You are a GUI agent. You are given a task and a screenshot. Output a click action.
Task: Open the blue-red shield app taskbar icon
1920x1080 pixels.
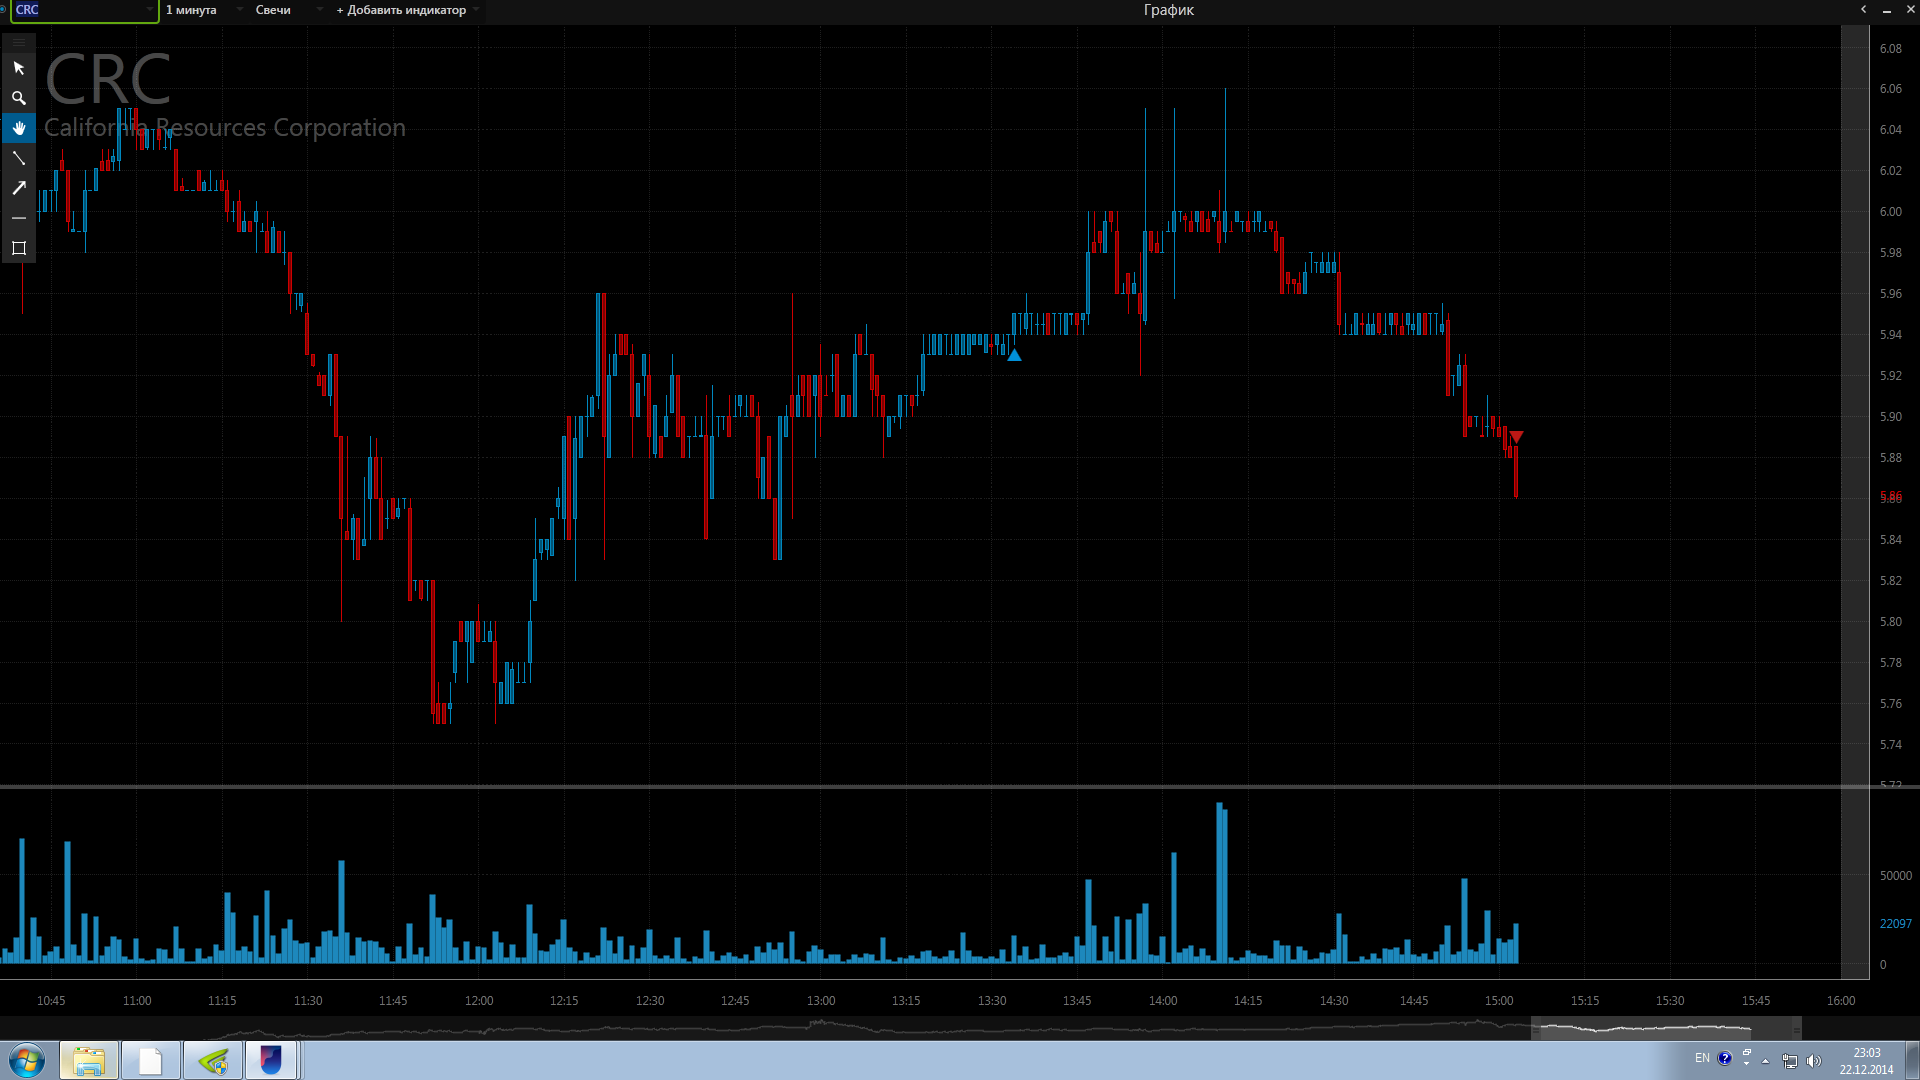point(271,1060)
